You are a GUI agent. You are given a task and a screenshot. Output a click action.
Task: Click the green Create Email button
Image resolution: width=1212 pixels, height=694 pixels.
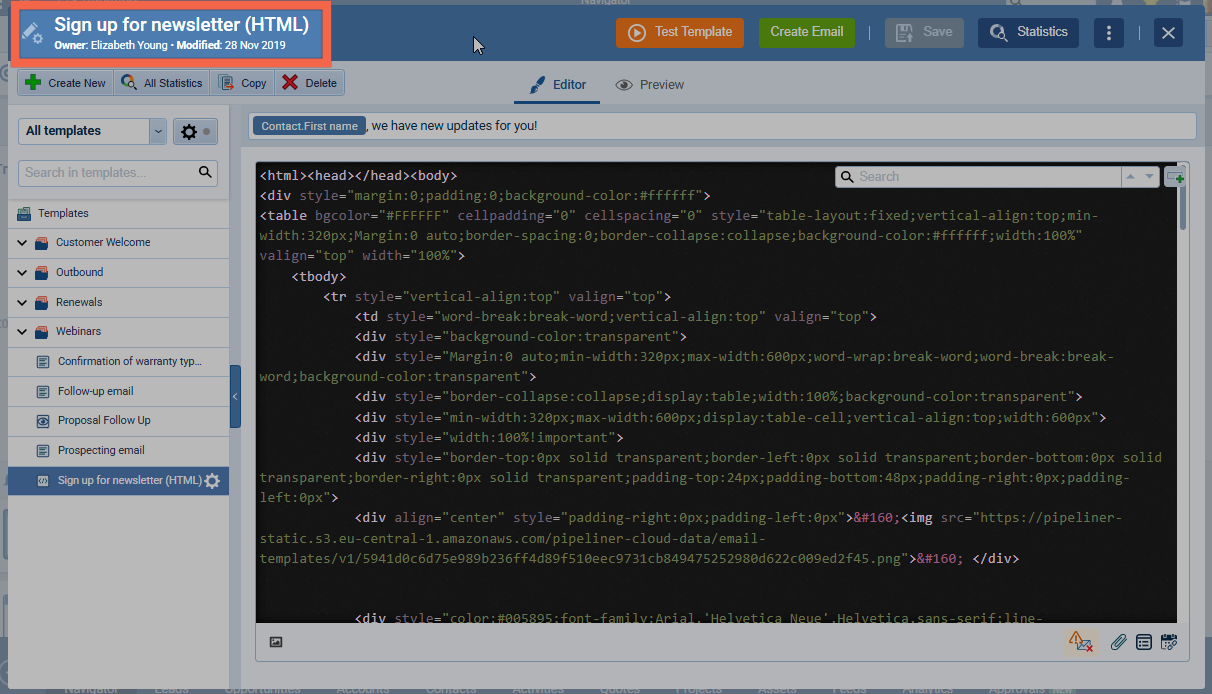[x=806, y=32]
